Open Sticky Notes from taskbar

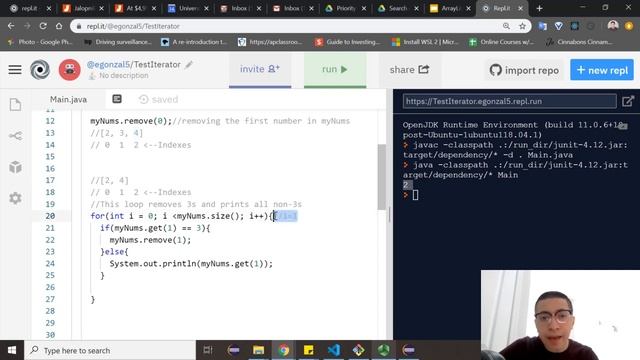tap(309, 350)
